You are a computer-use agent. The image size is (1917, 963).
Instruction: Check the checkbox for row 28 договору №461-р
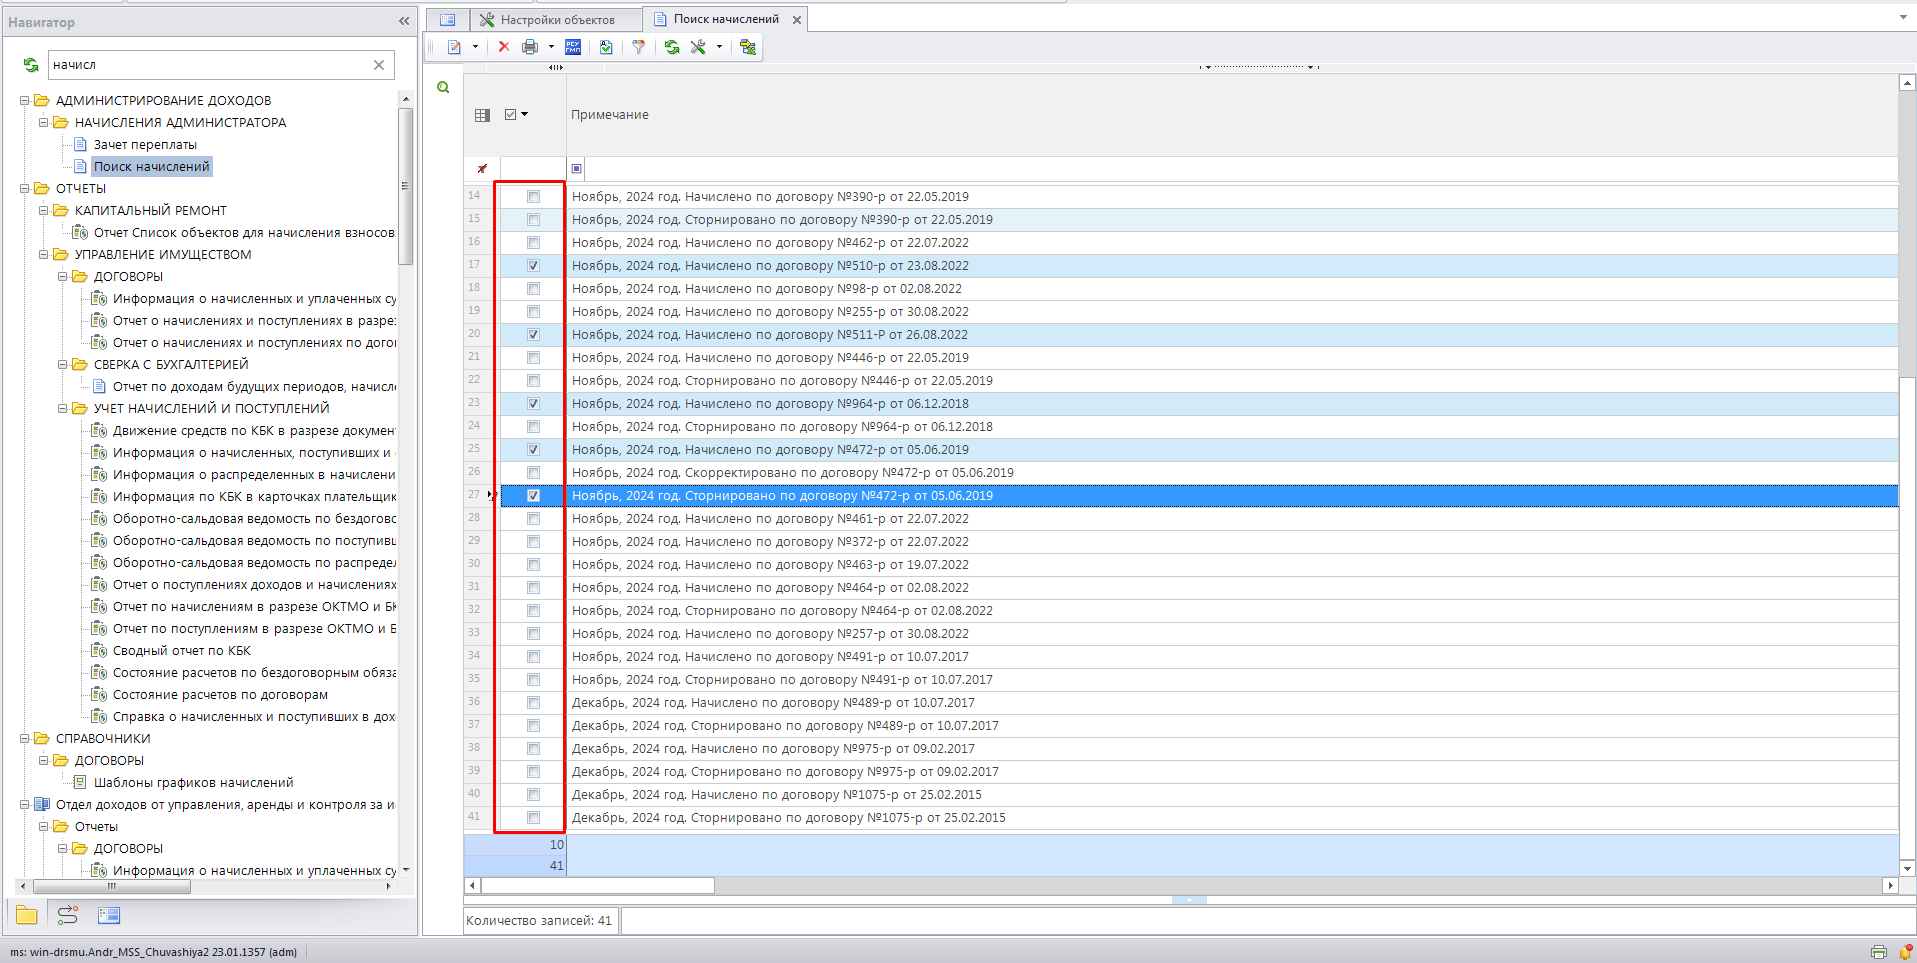point(533,519)
